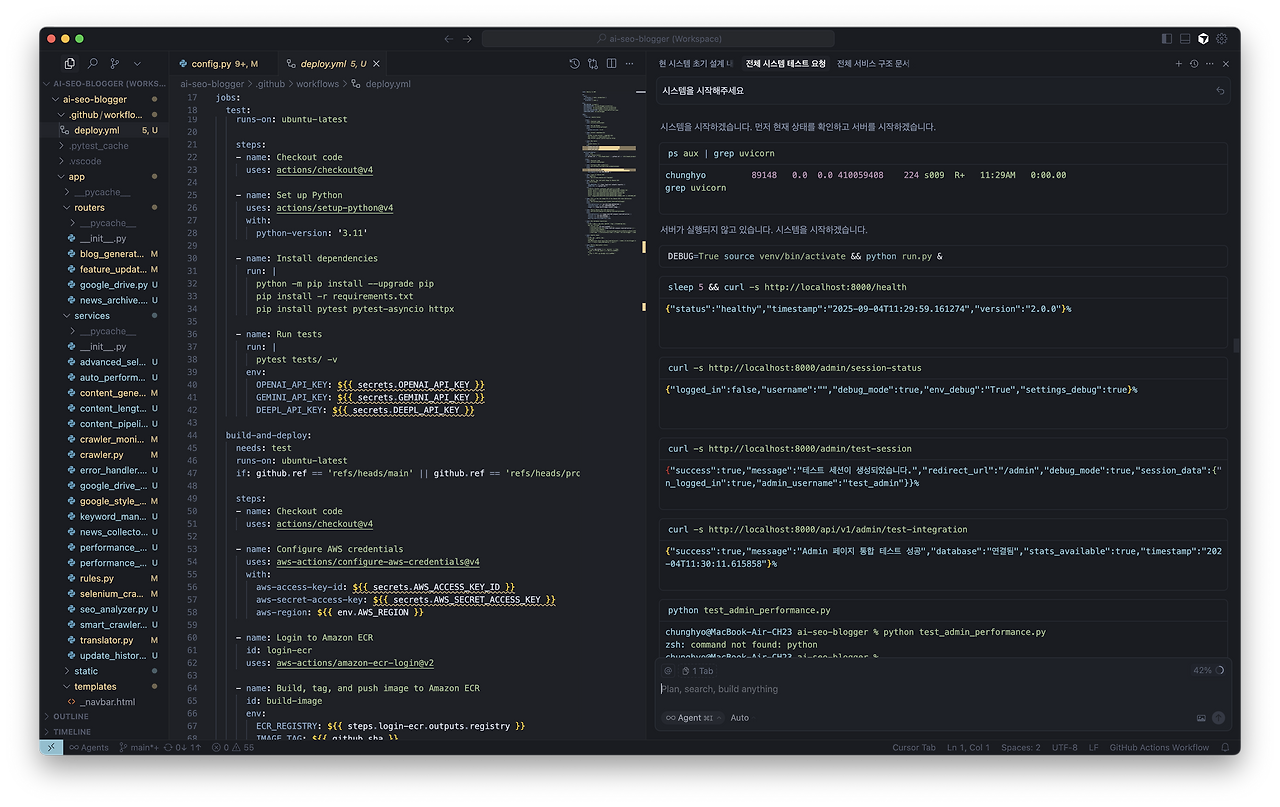Screen dimensions: 1280x807
Task: Open chat panel more options
Action: click(x=1210, y=64)
